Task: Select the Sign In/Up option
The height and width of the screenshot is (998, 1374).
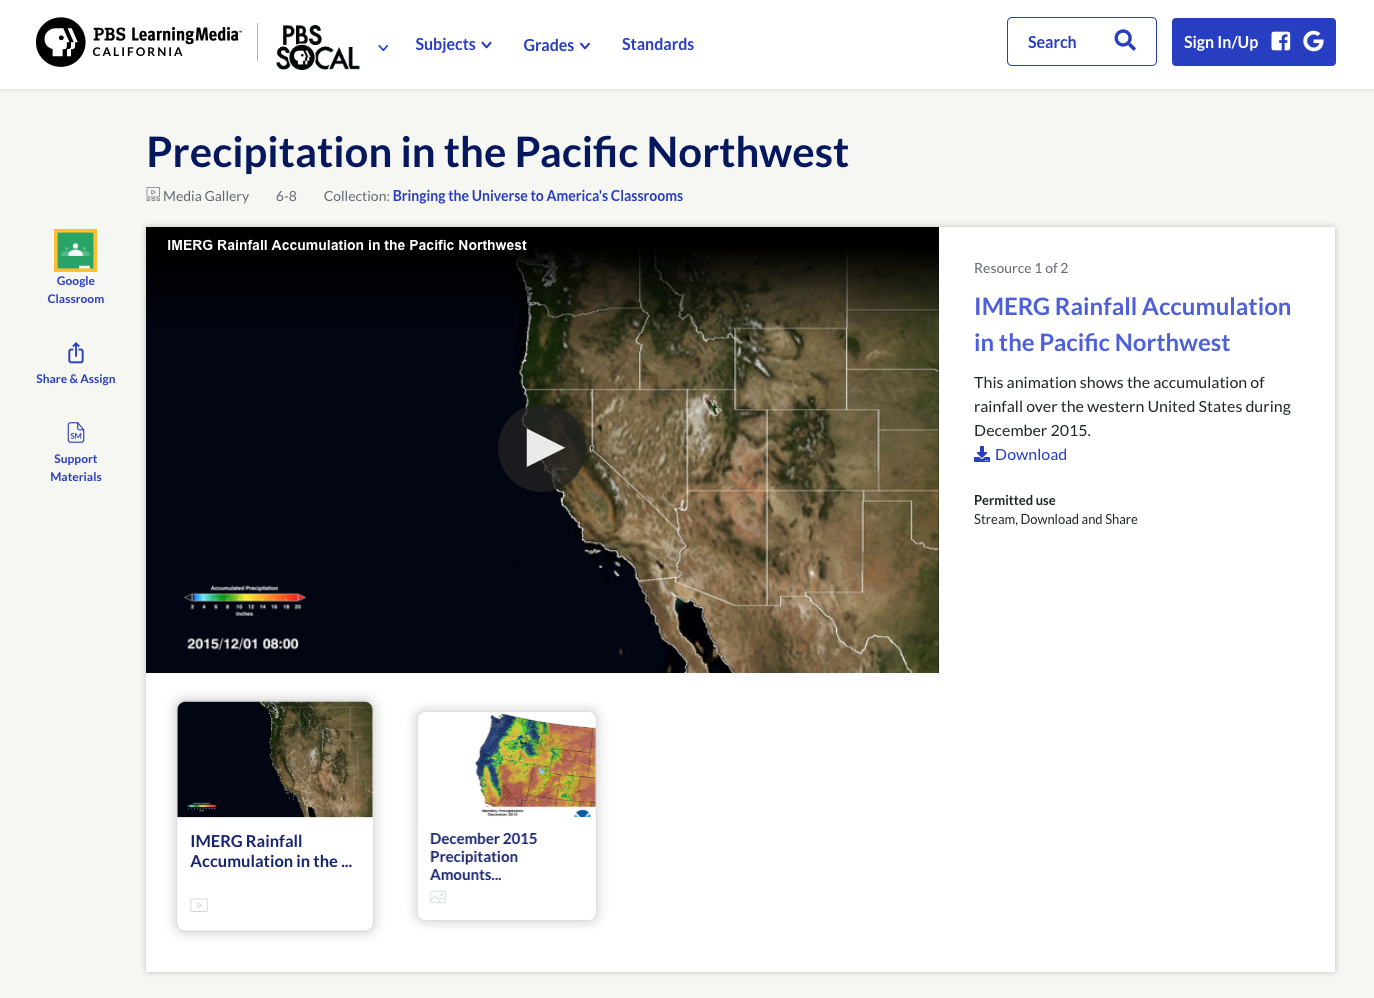Action: pos(1220,41)
